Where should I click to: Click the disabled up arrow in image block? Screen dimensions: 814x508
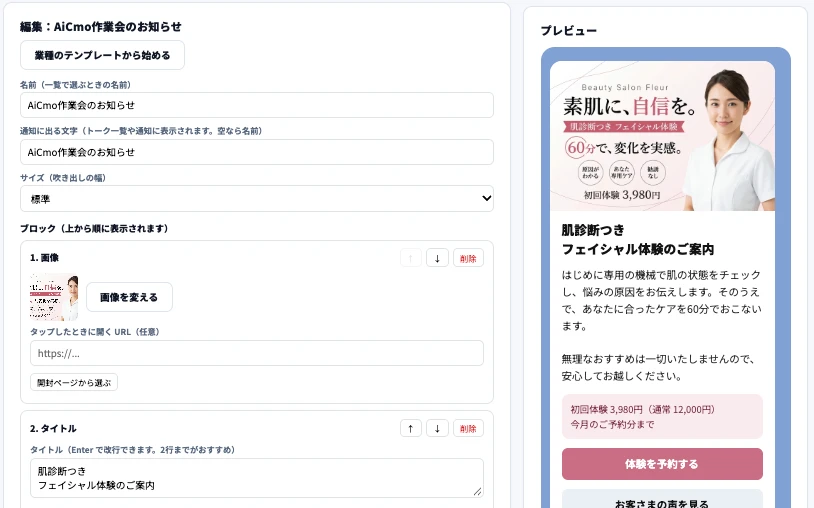tap(411, 258)
